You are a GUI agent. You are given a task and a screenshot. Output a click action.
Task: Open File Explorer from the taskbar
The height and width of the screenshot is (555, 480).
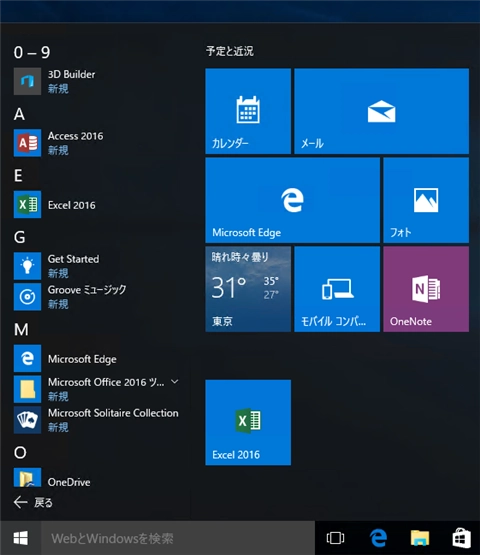(420, 538)
